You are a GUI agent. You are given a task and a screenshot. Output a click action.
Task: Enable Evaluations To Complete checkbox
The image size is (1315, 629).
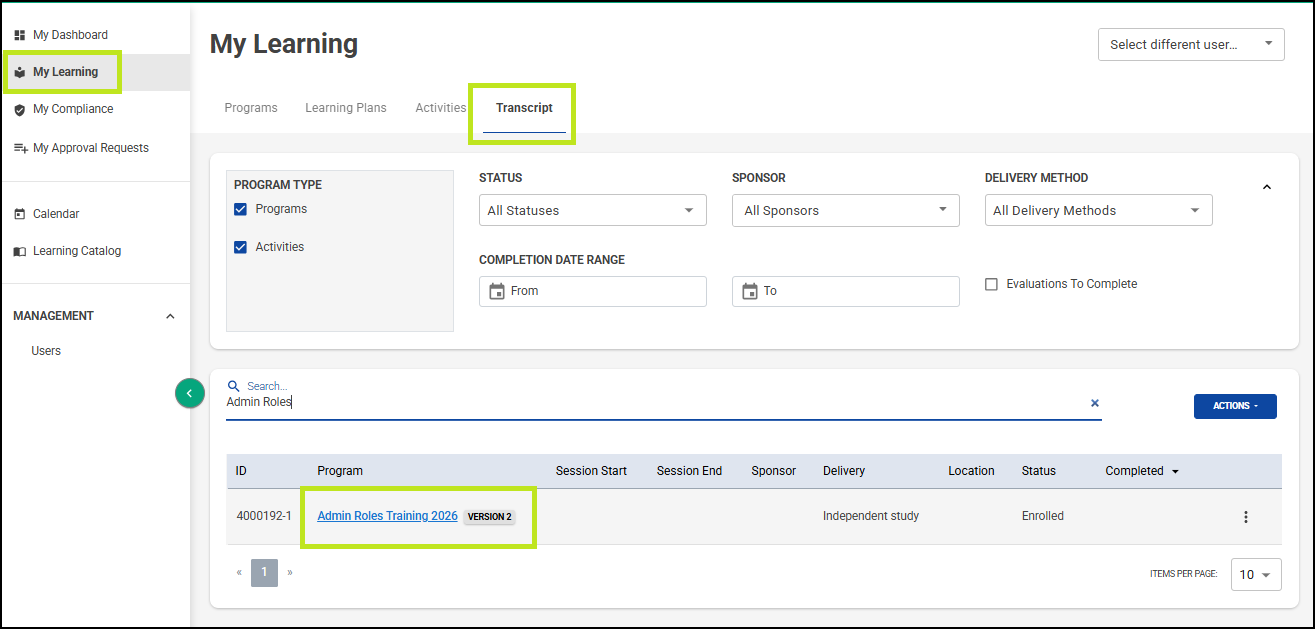pos(991,284)
